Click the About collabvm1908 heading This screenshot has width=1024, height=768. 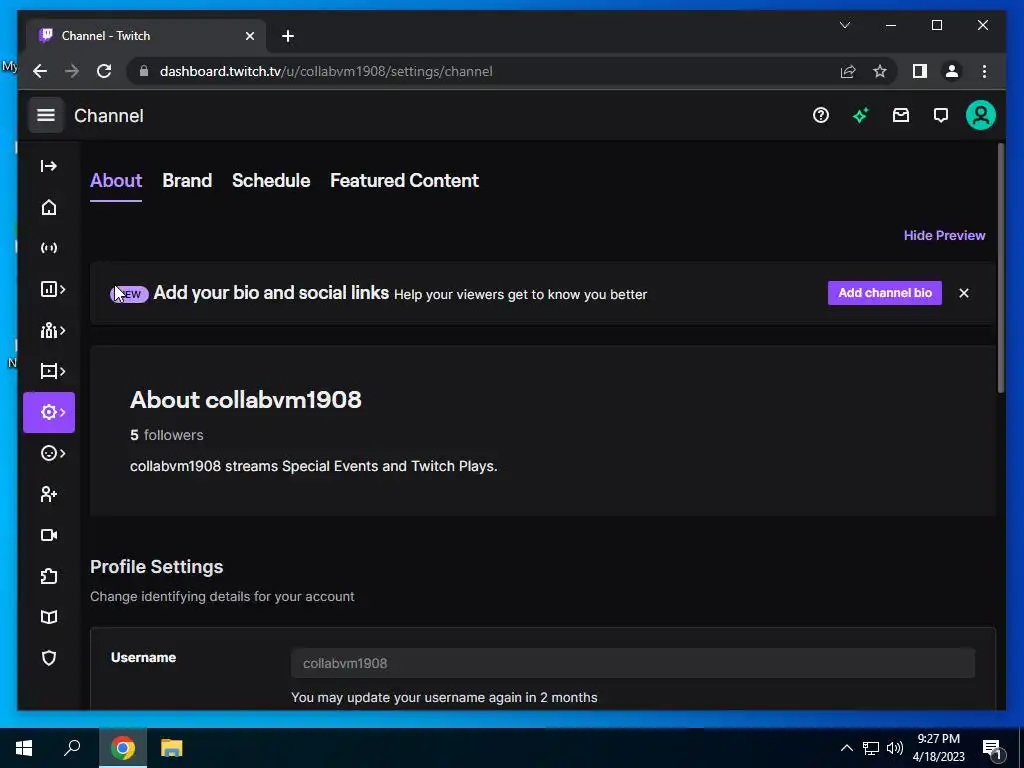click(x=246, y=400)
